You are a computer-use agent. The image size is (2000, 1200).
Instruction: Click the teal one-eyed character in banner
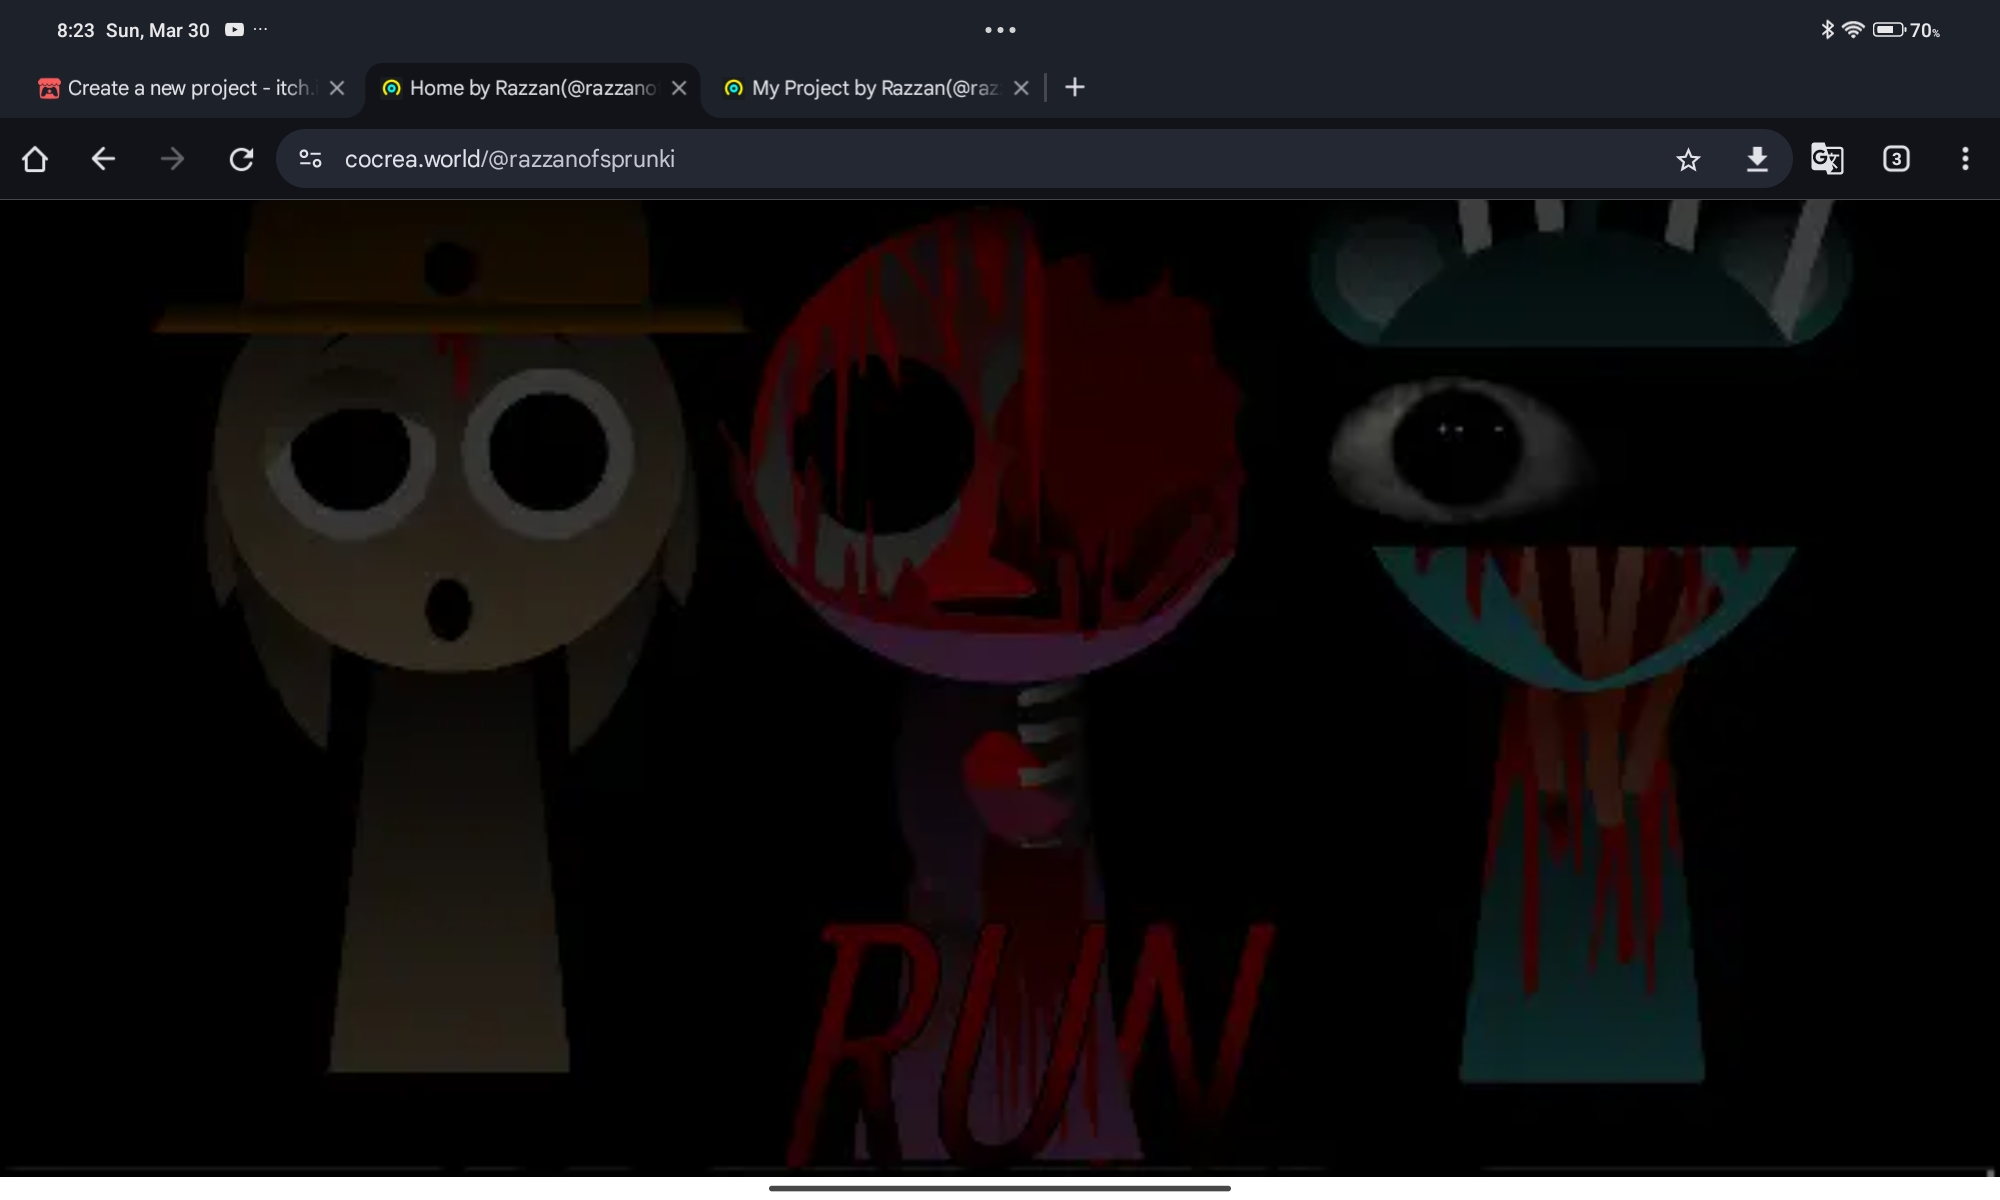pyautogui.click(x=1583, y=640)
